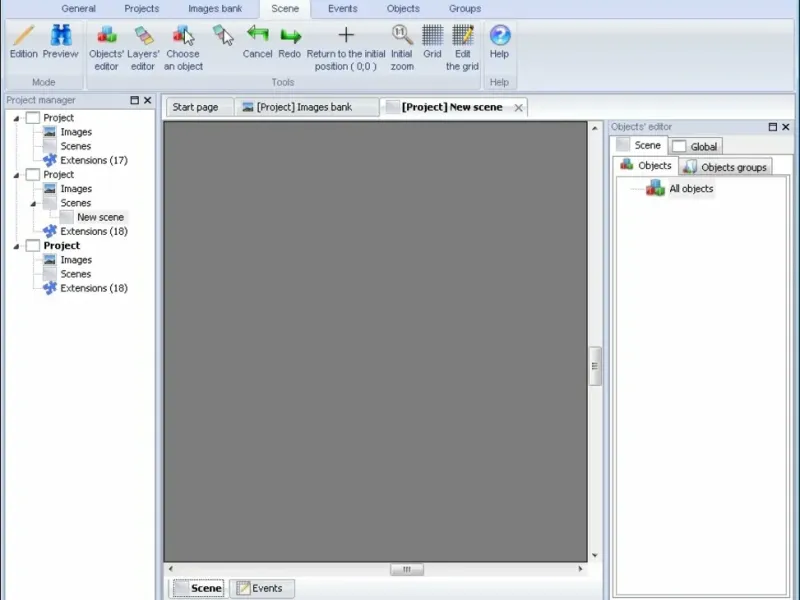Click the scroll right arrow
Viewport: 800px width, 600px height.
pyautogui.click(x=580, y=569)
